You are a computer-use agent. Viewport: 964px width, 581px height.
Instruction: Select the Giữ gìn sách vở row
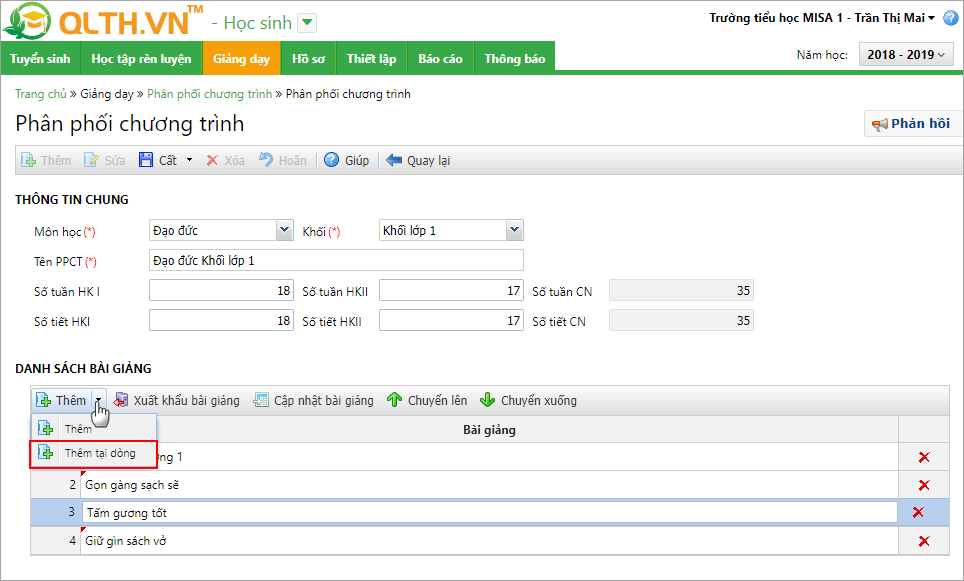[x=490, y=541]
